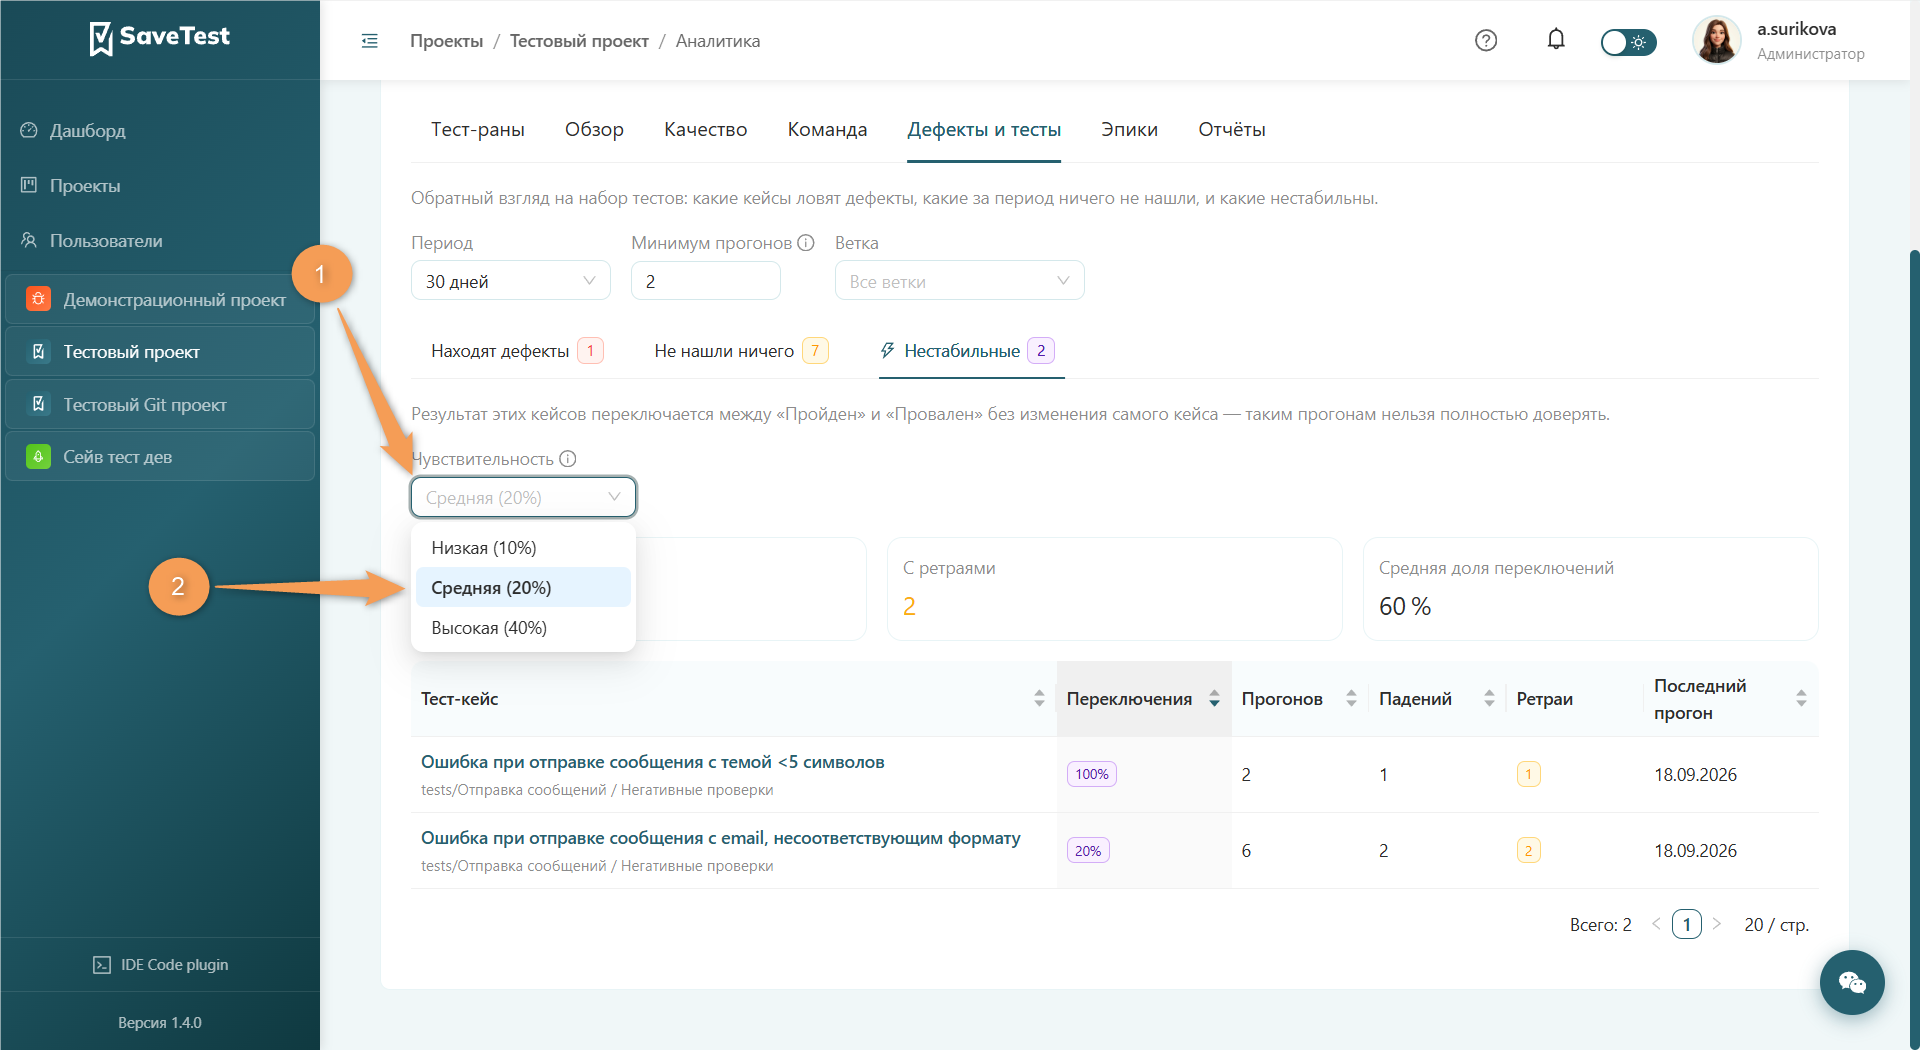The height and width of the screenshot is (1050, 1920).
Task: Open notifications bell
Action: [x=1556, y=40]
